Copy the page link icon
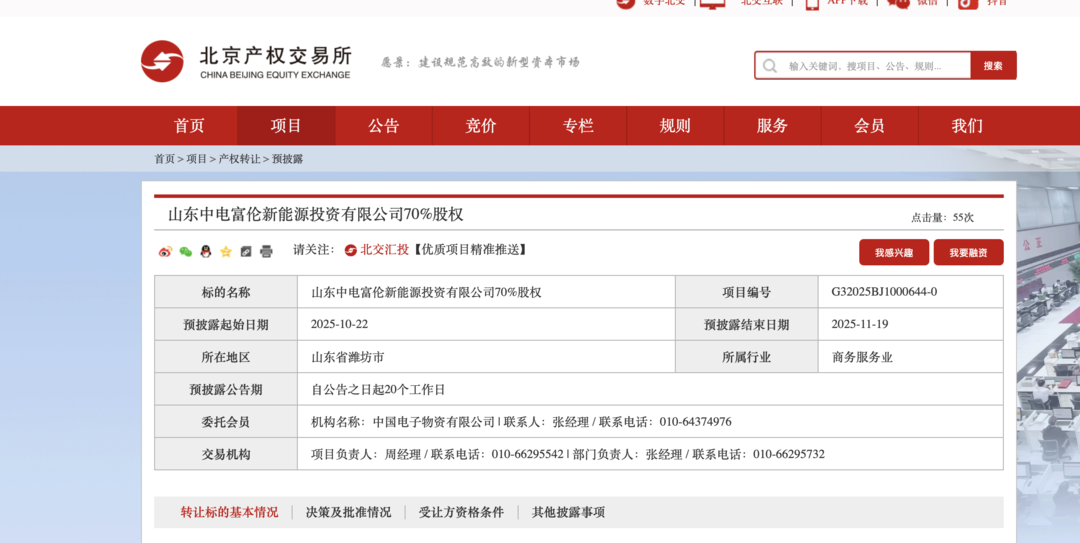 point(246,251)
